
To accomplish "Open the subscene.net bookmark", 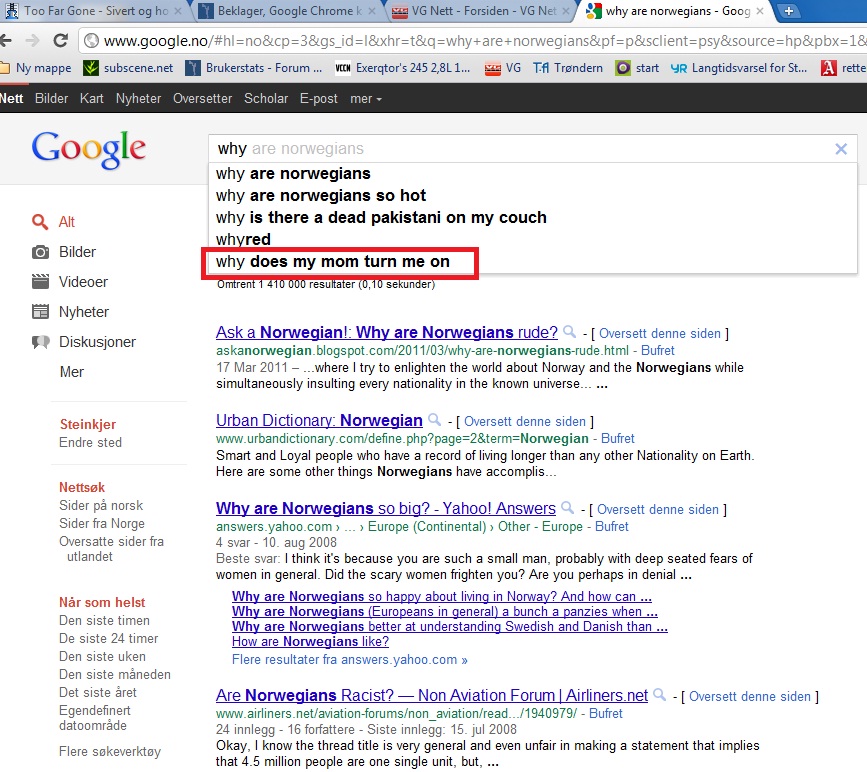I will click(x=128, y=68).
